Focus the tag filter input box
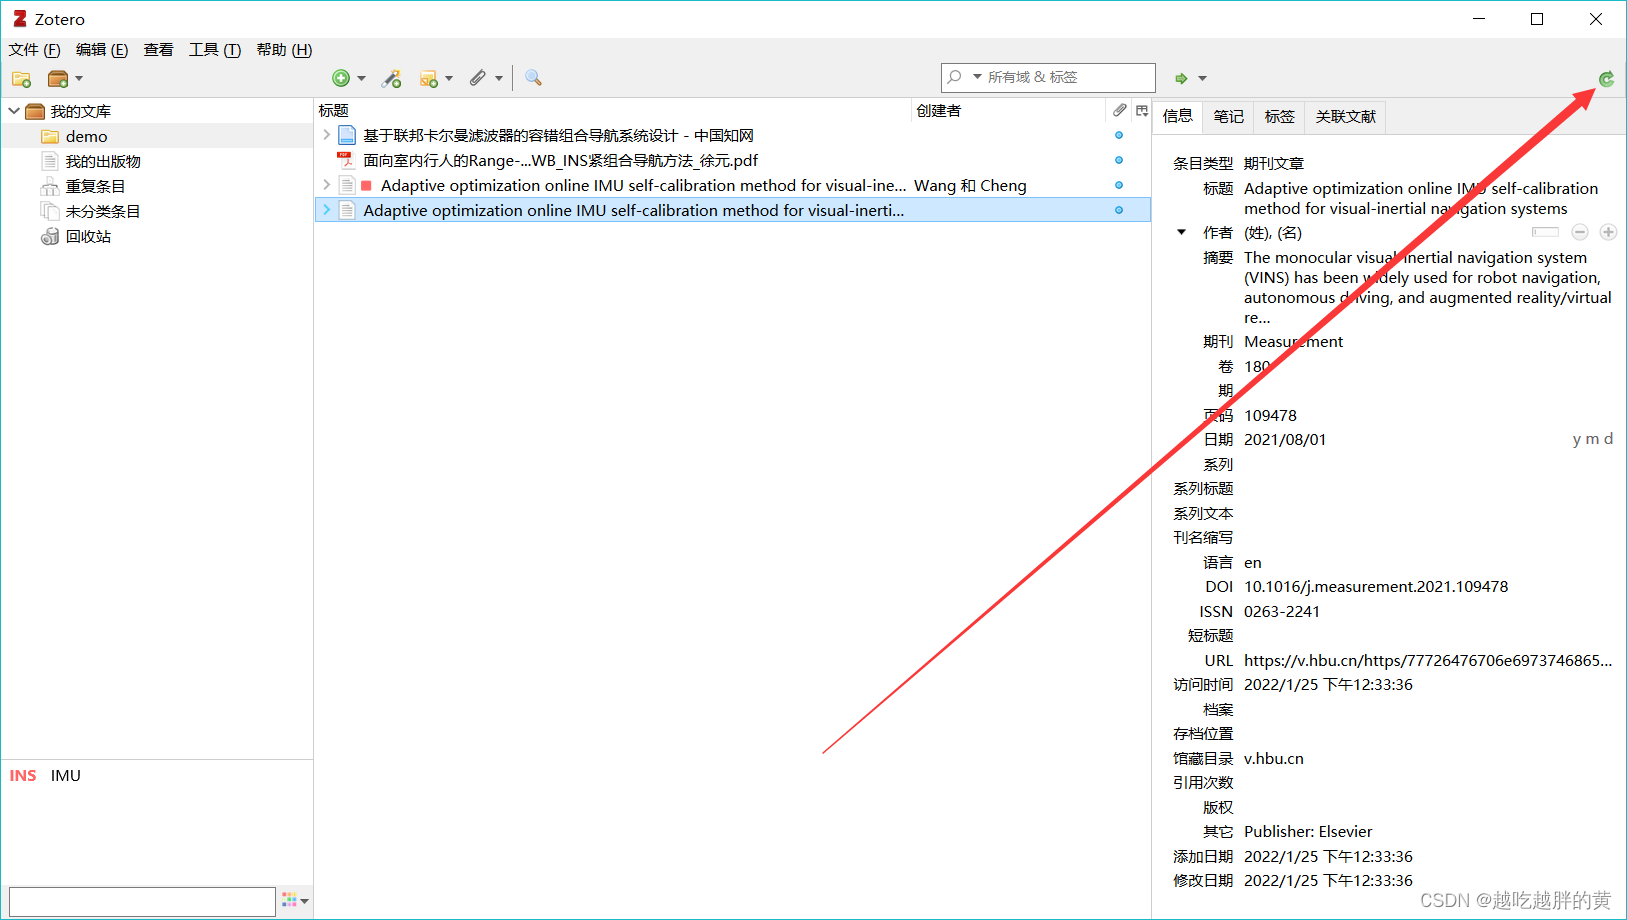Image resolution: width=1627 pixels, height=920 pixels. tap(142, 901)
